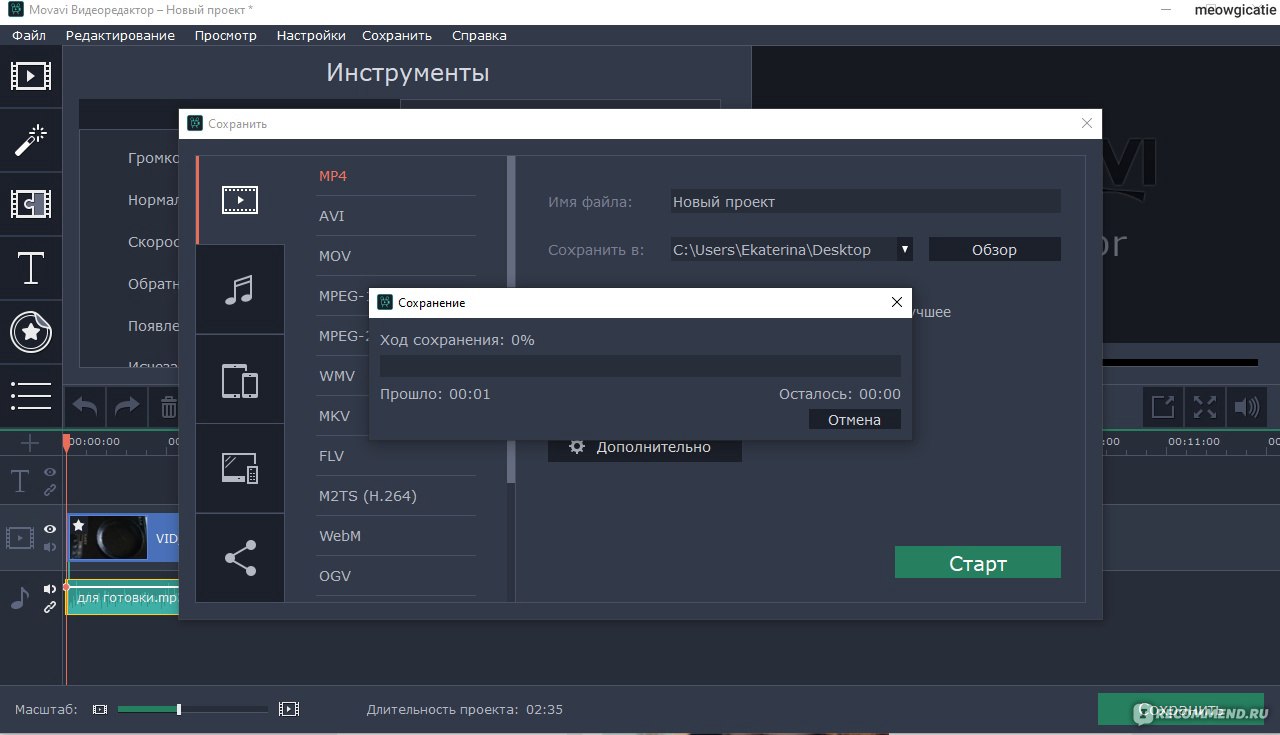Open the Редактирование menu
The height and width of the screenshot is (735, 1280).
click(120, 35)
